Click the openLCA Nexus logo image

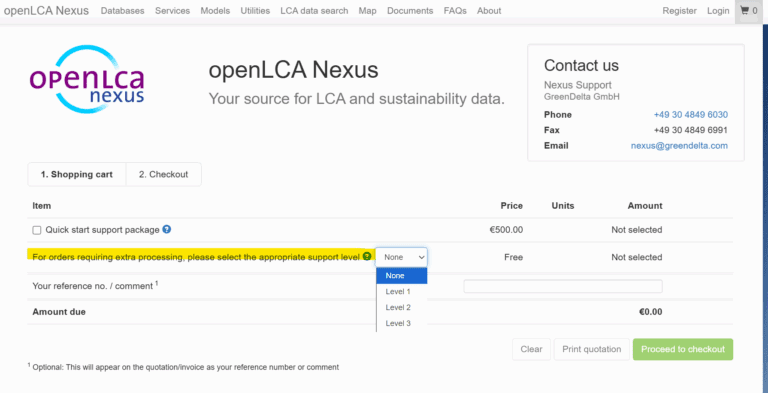87,79
